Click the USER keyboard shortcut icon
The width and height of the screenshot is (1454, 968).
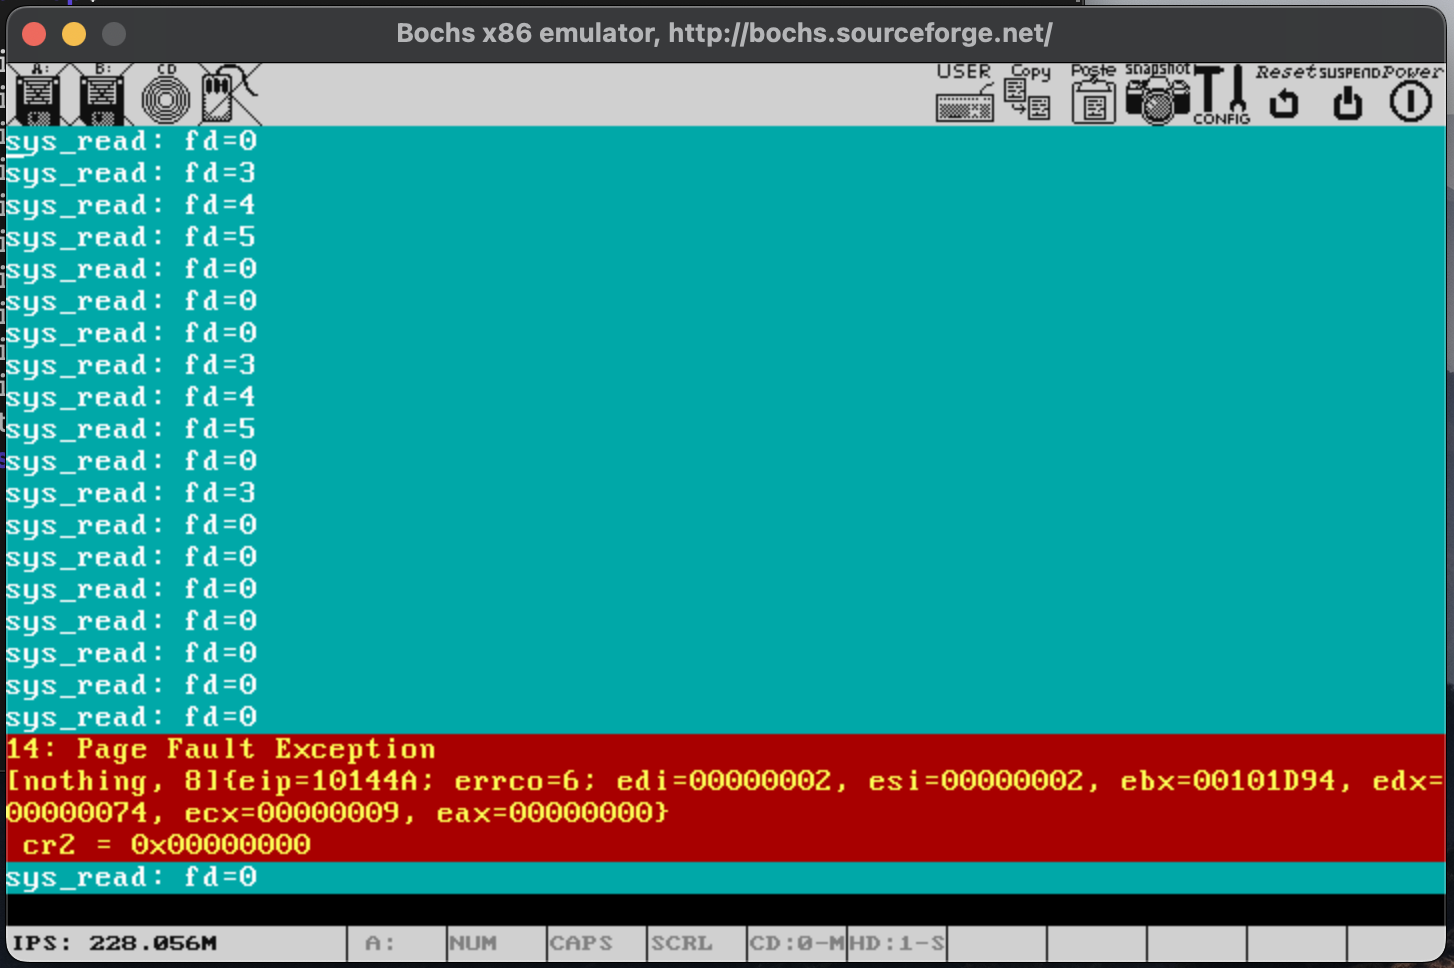point(965,93)
